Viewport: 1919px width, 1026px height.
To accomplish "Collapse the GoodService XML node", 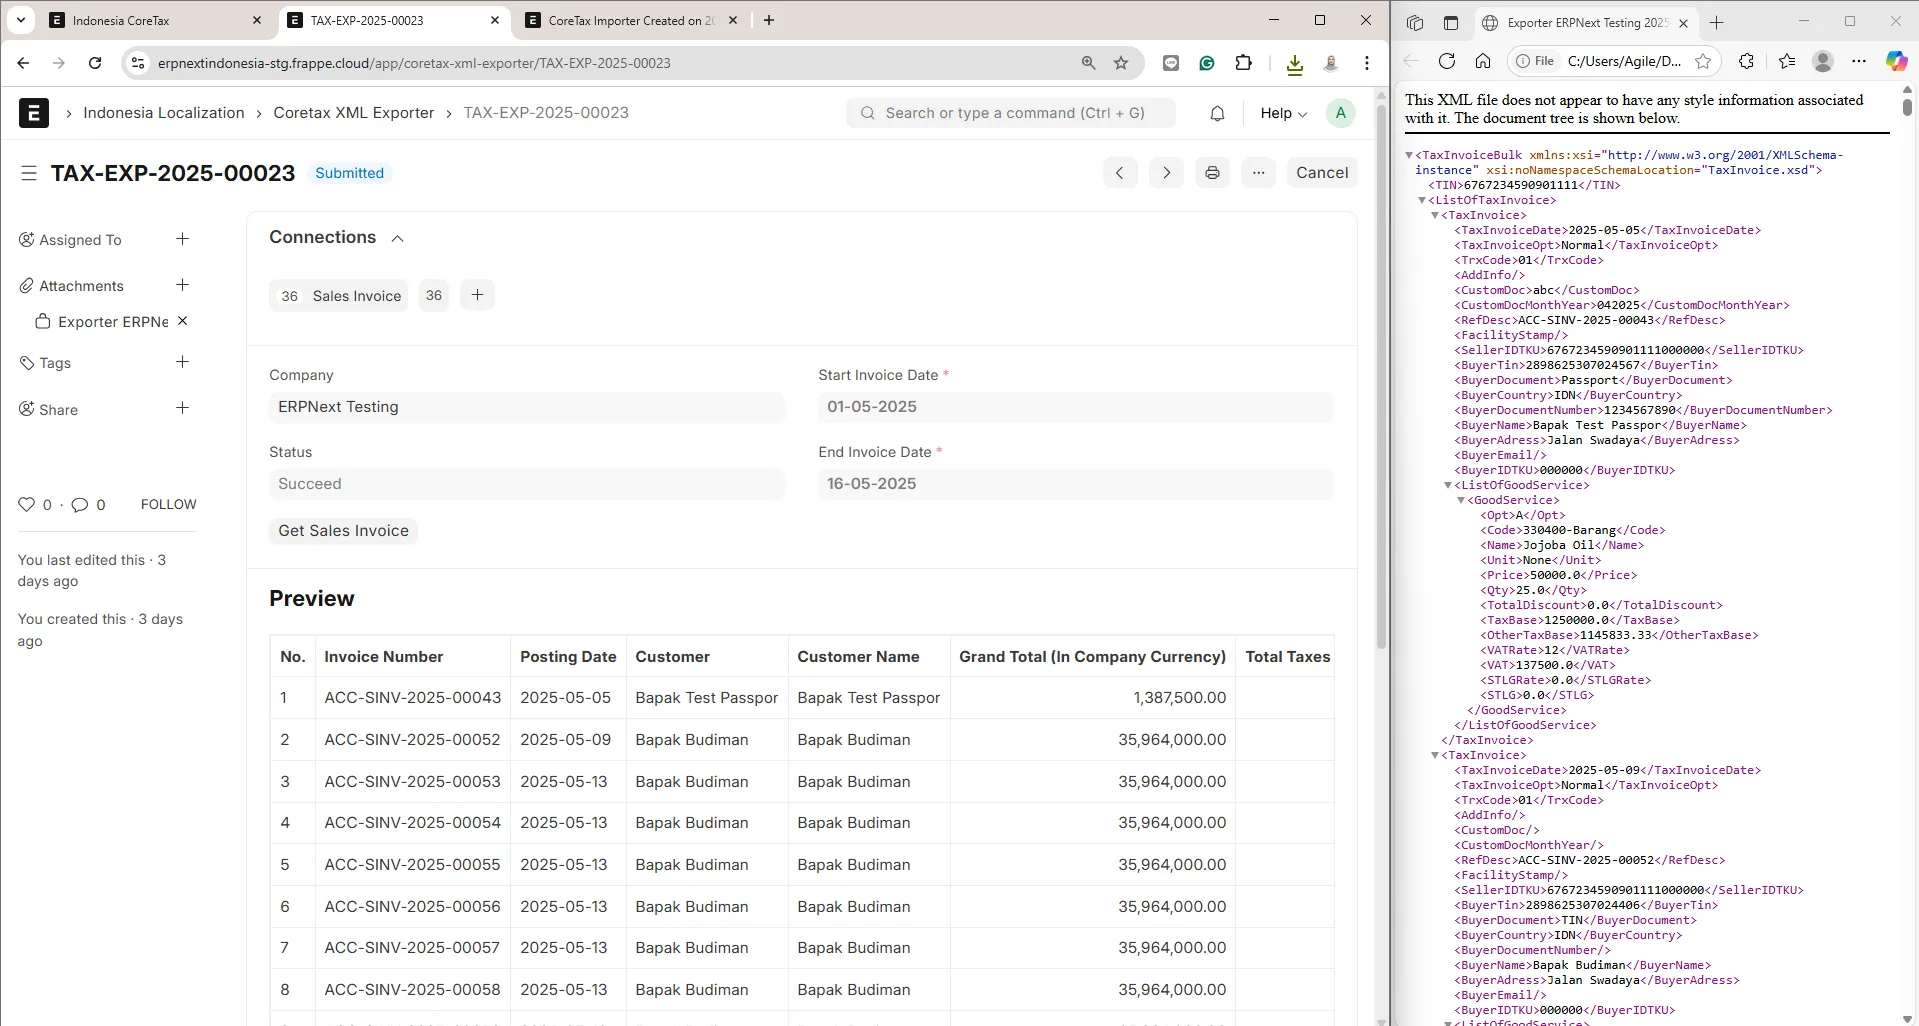I will point(1461,500).
